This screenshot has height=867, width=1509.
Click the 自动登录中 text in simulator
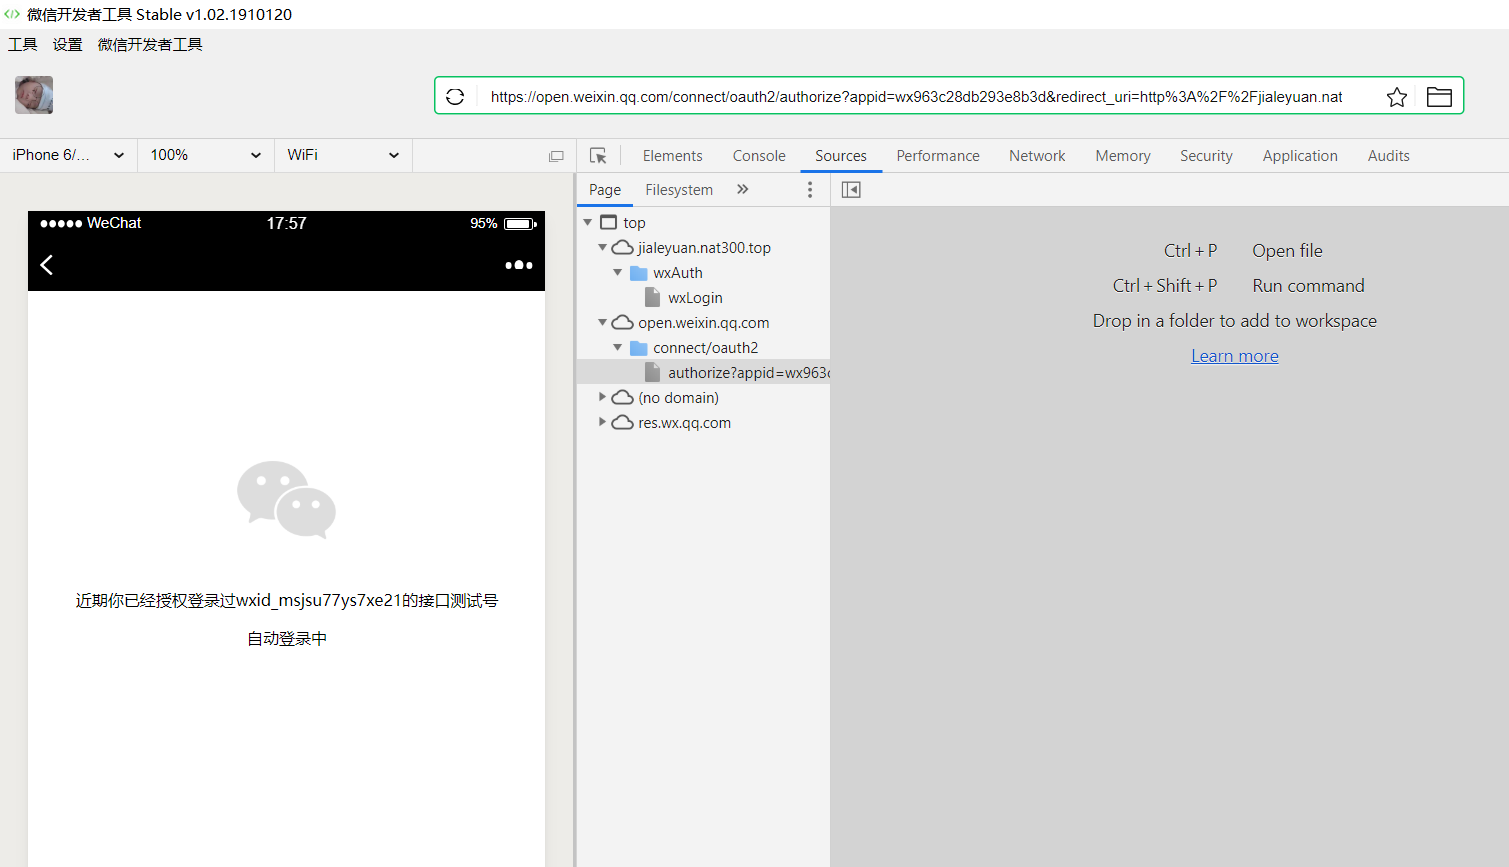pyautogui.click(x=287, y=638)
